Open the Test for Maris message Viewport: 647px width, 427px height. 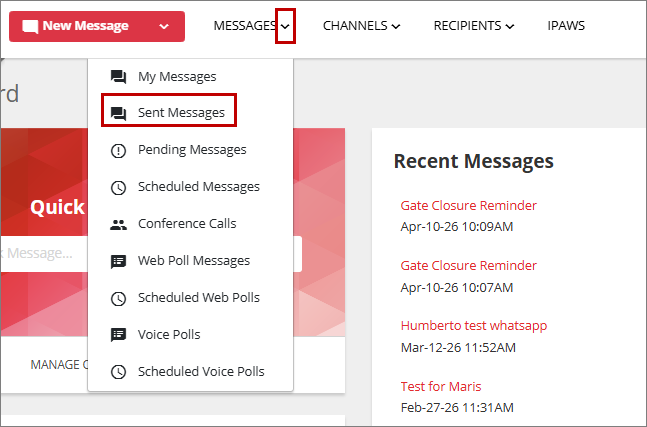pos(441,387)
